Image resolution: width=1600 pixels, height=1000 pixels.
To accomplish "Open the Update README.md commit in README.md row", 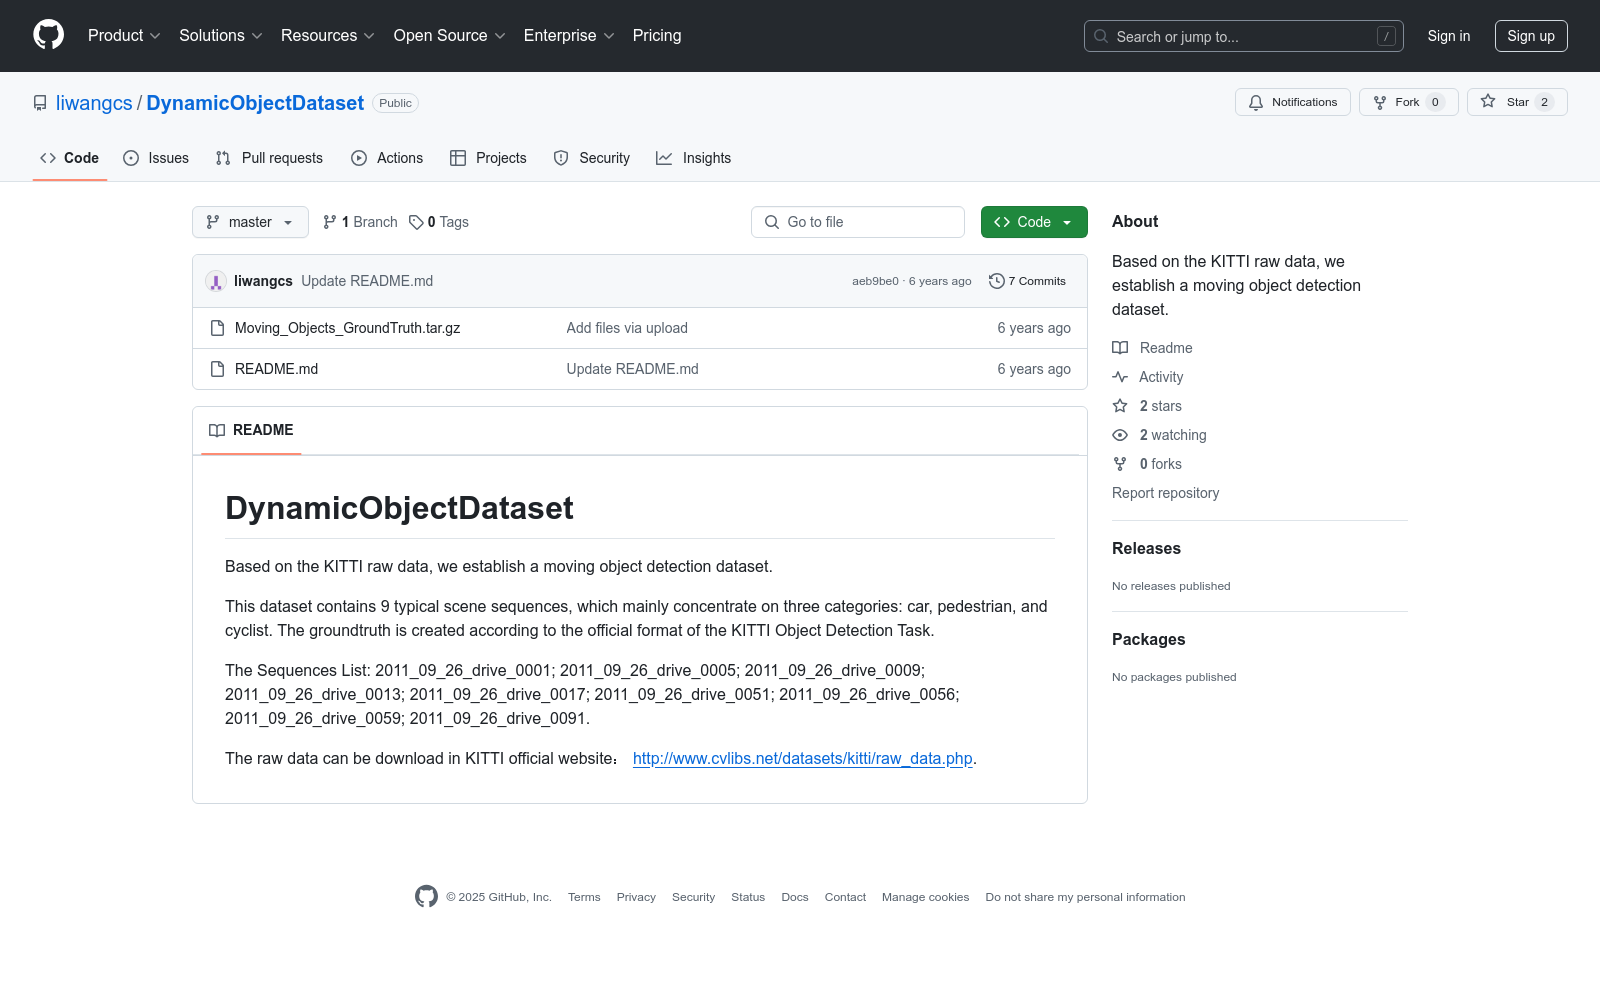I will click(x=633, y=369).
